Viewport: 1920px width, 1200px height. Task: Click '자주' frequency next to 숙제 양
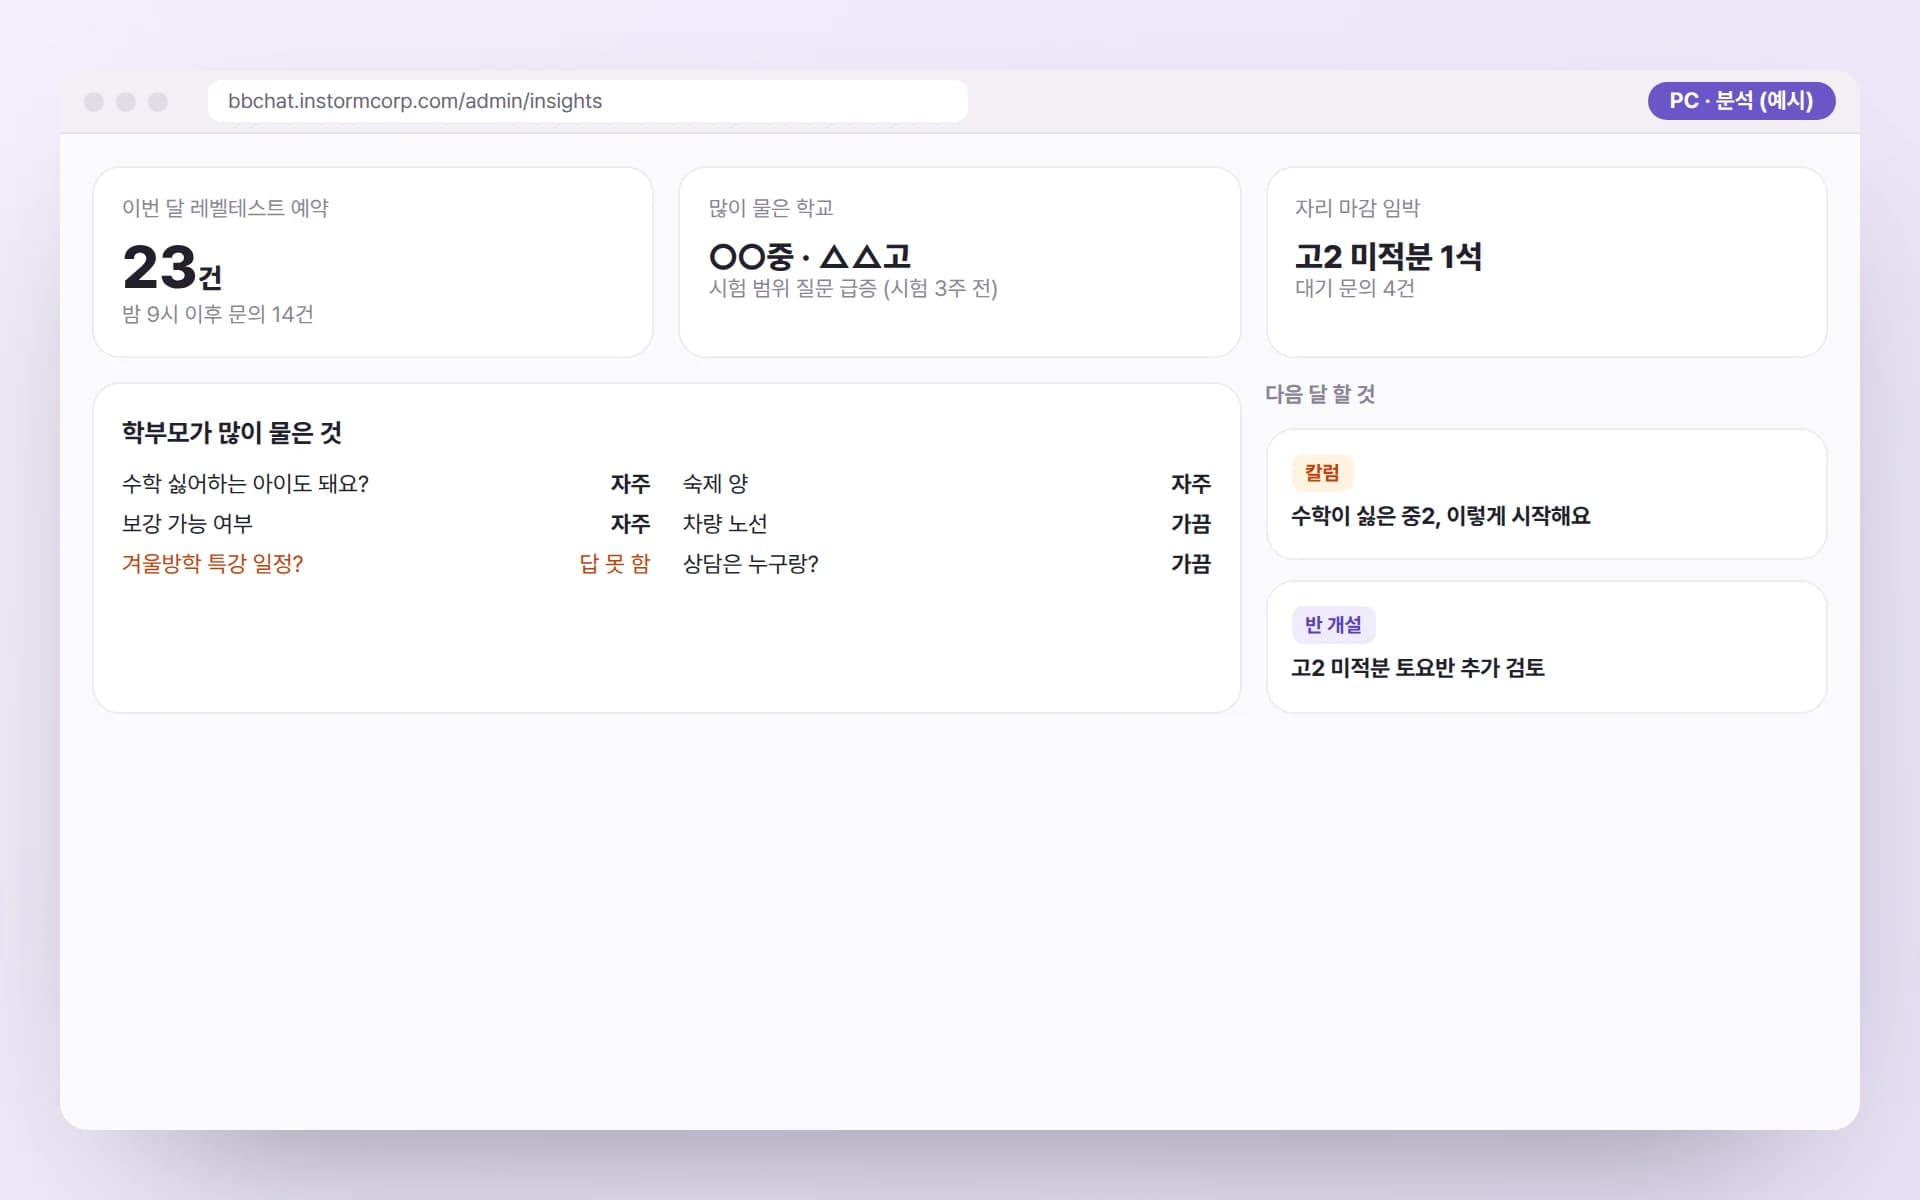(1191, 484)
